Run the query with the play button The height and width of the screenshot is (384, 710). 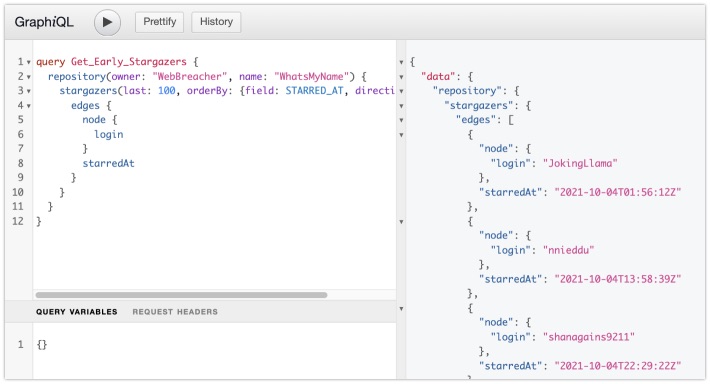coord(107,22)
